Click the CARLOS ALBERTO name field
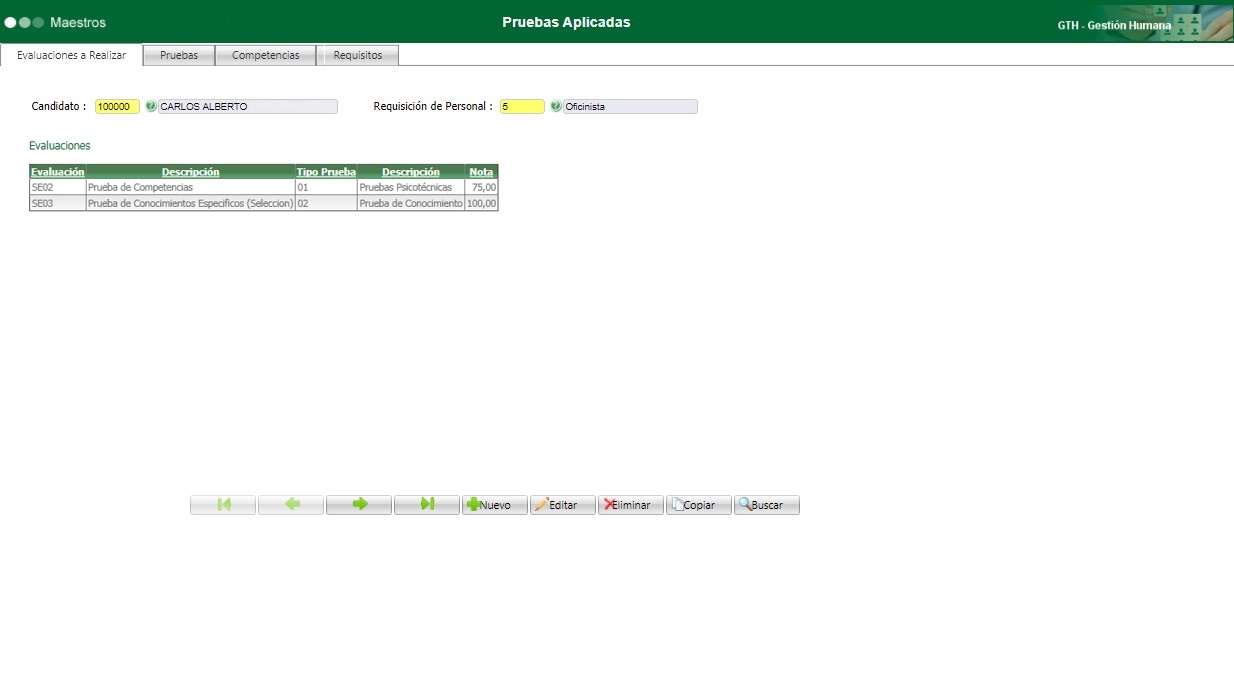 (x=248, y=106)
